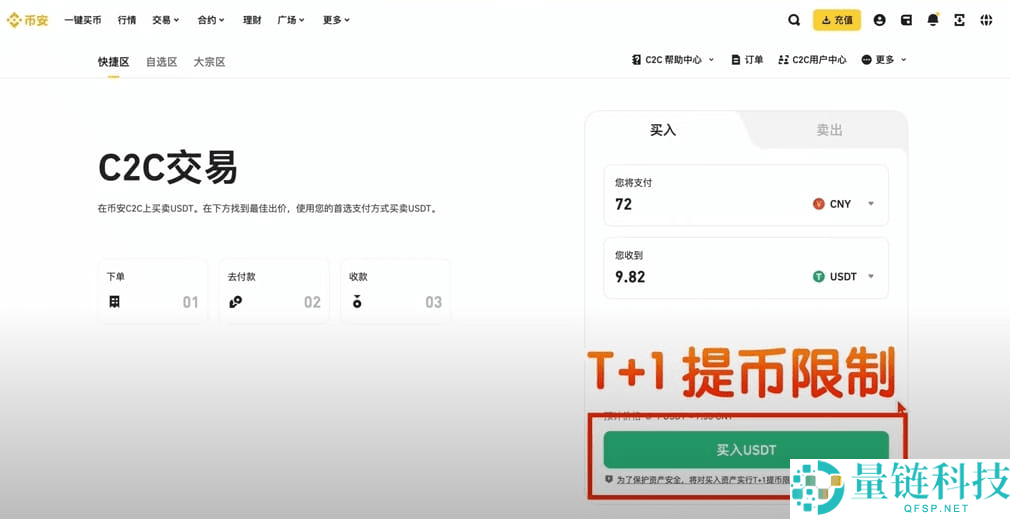Screen dimensions: 1010x519
Task: Click the C2C用户中心 users icon
Action: click(x=783, y=60)
